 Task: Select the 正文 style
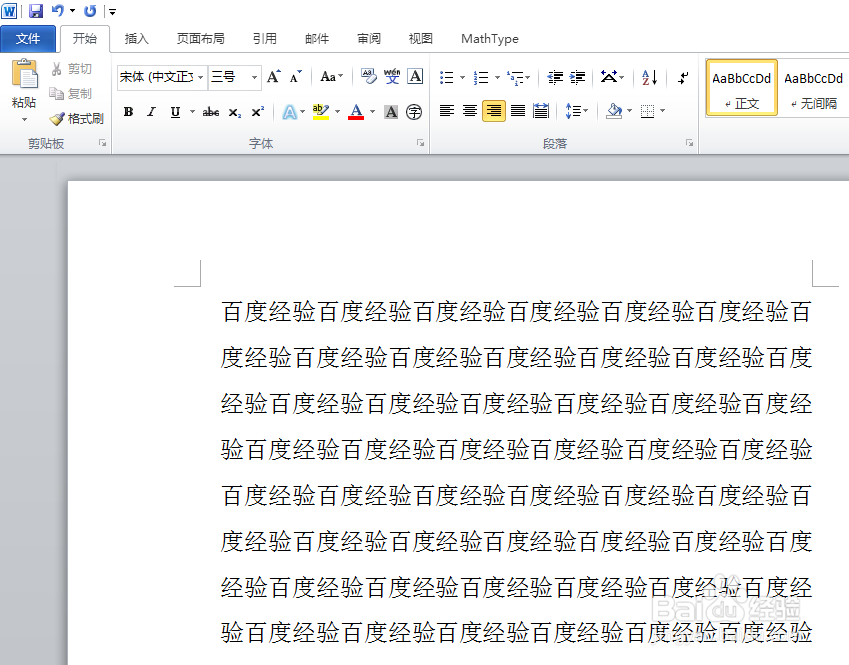741,88
